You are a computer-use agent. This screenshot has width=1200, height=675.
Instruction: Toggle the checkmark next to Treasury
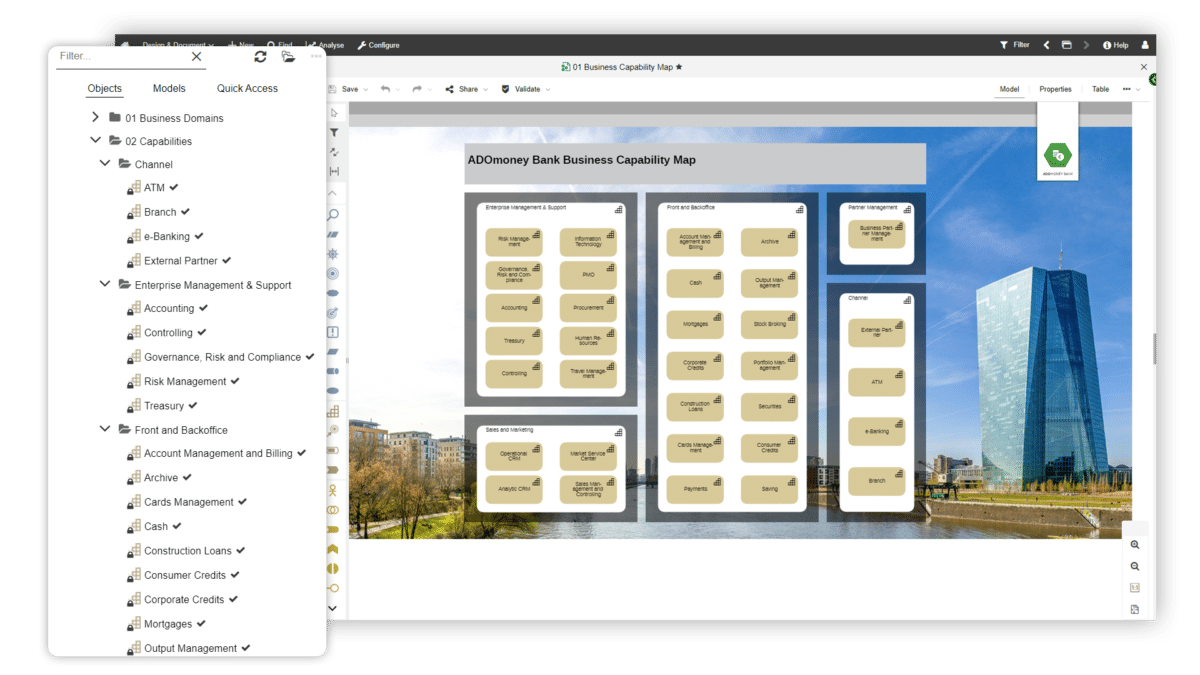coord(193,405)
